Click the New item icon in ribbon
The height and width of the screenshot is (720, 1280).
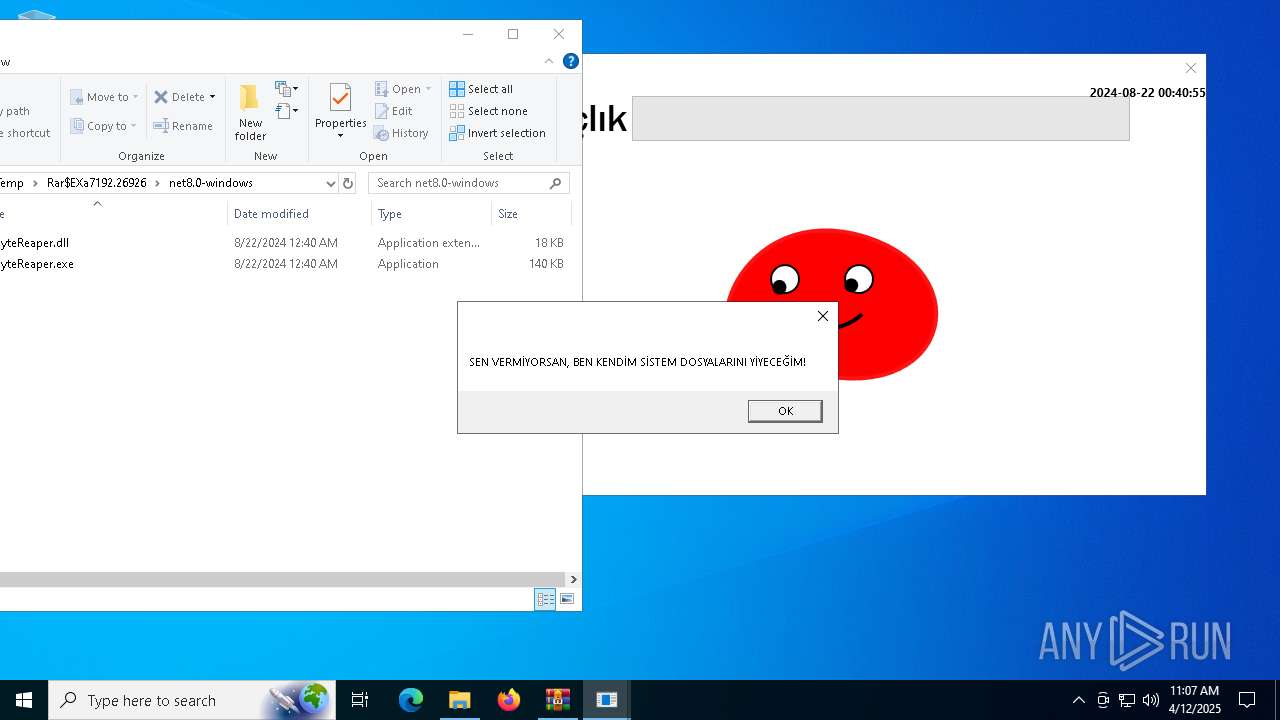click(x=286, y=89)
